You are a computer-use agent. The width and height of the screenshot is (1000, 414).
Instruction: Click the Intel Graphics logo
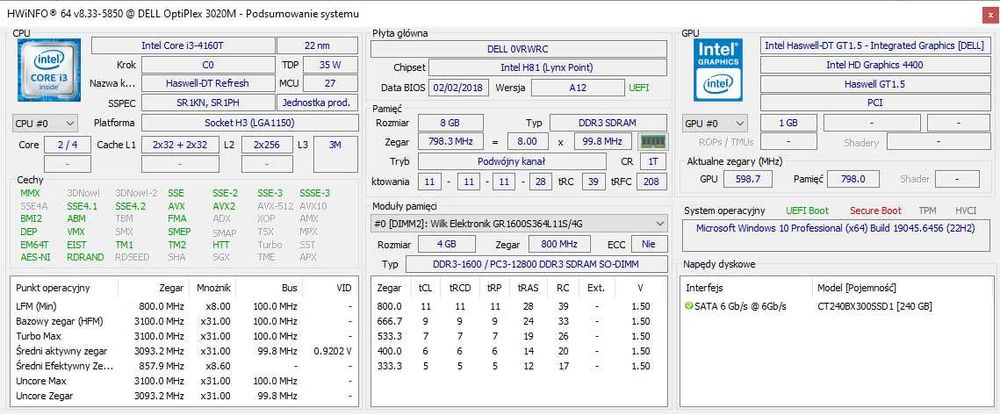click(x=718, y=70)
